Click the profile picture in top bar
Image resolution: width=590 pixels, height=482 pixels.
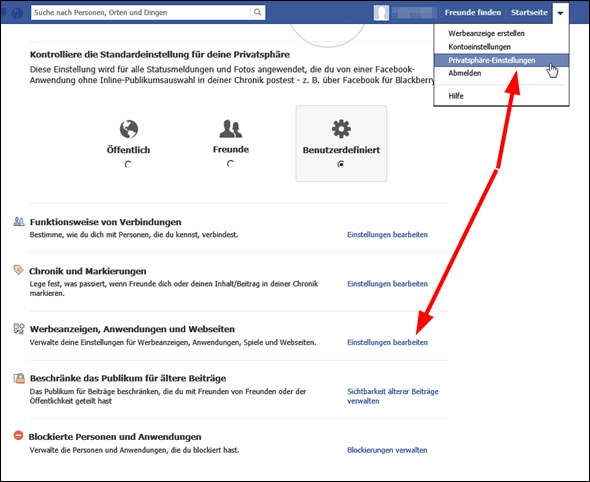pos(381,12)
